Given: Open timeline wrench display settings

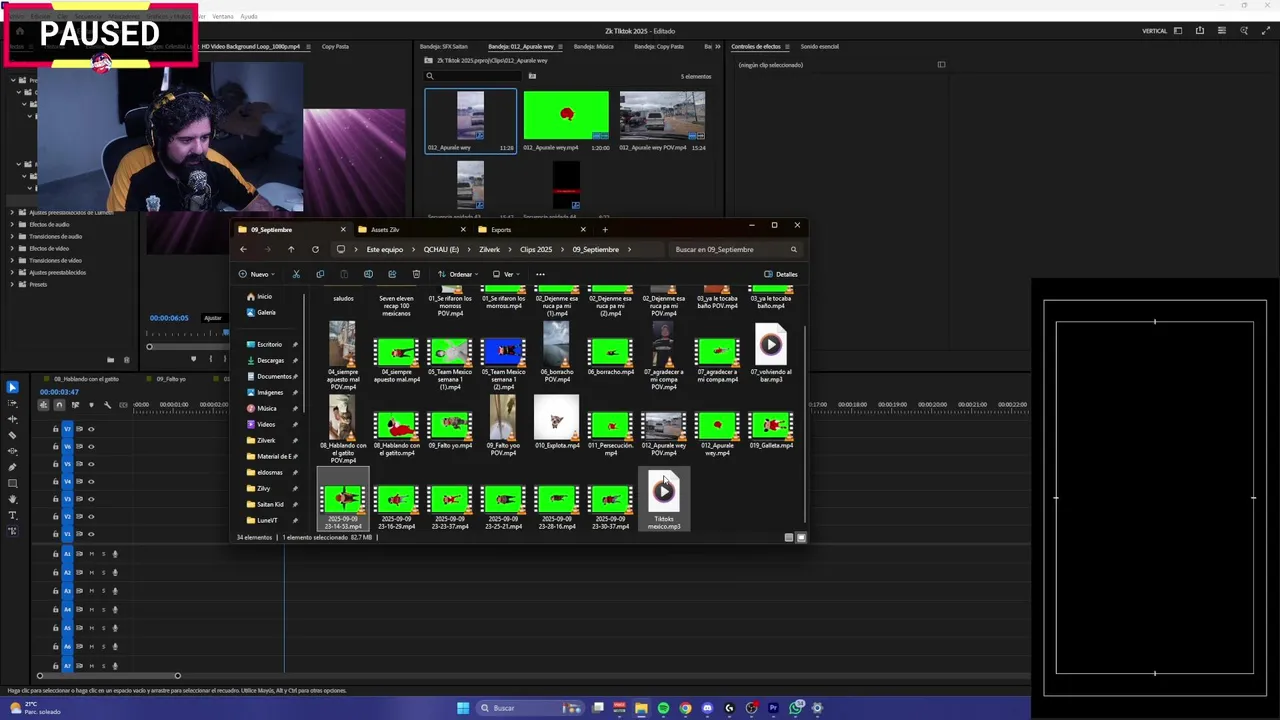Looking at the screenshot, I should (107, 405).
